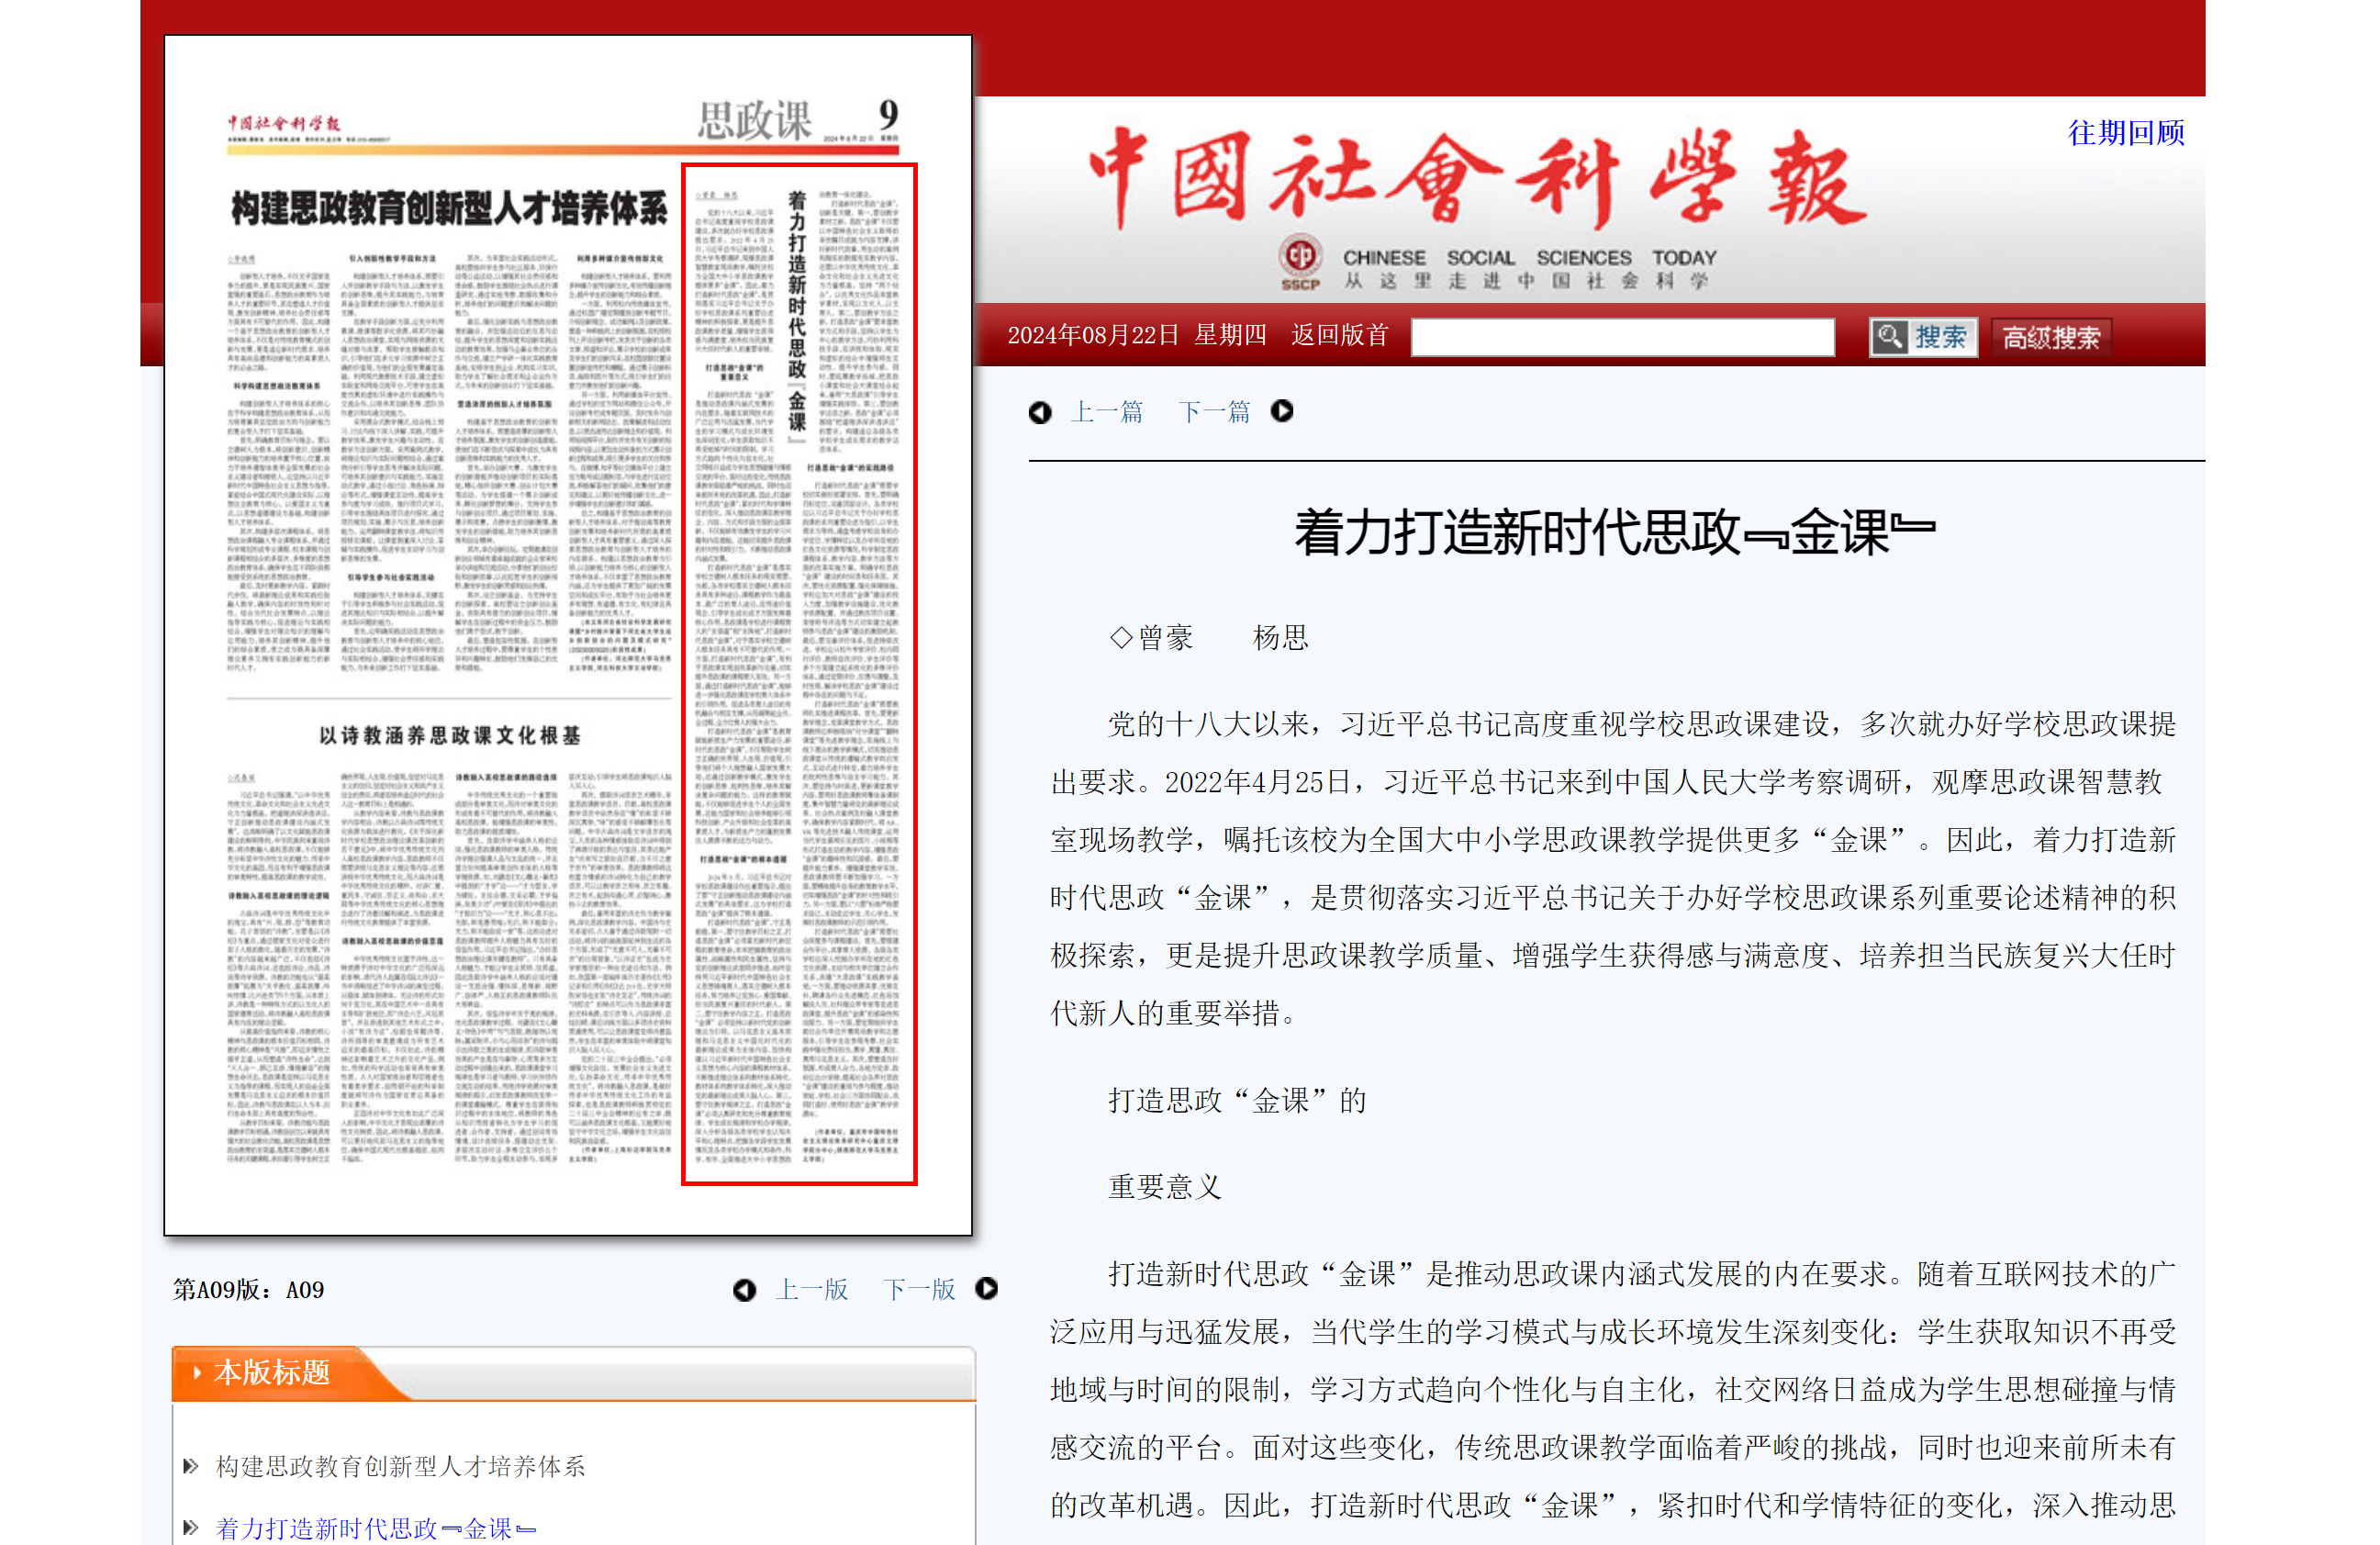The height and width of the screenshot is (1545, 2380).
Task: Click the previous article left-arrow icon
Action: [x=1040, y=412]
